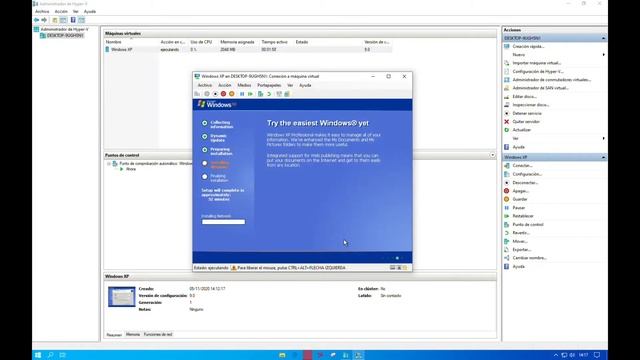640x360 pixels.
Task: Click the green Revert arrow in VM toolbar
Action: (269, 94)
